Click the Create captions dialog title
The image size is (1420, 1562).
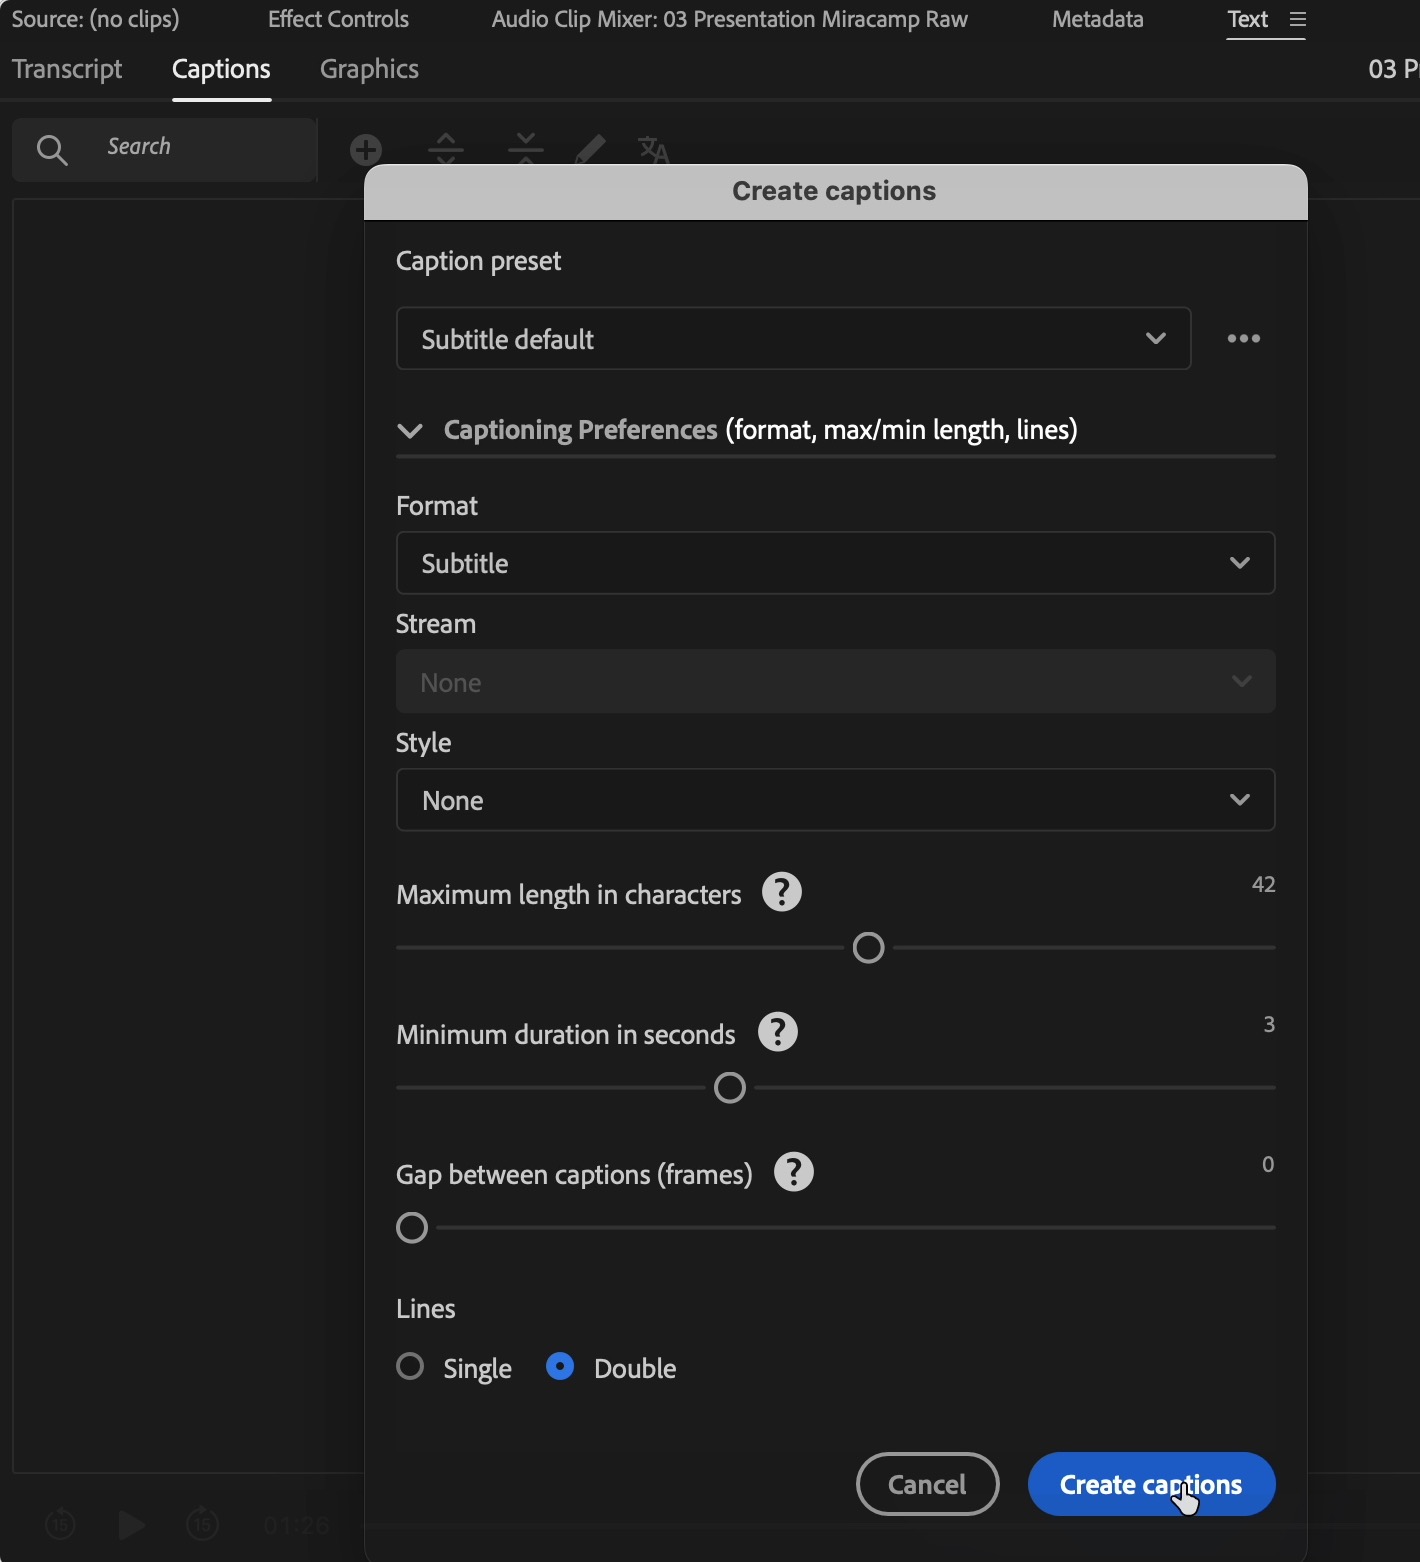pyautogui.click(x=834, y=191)
